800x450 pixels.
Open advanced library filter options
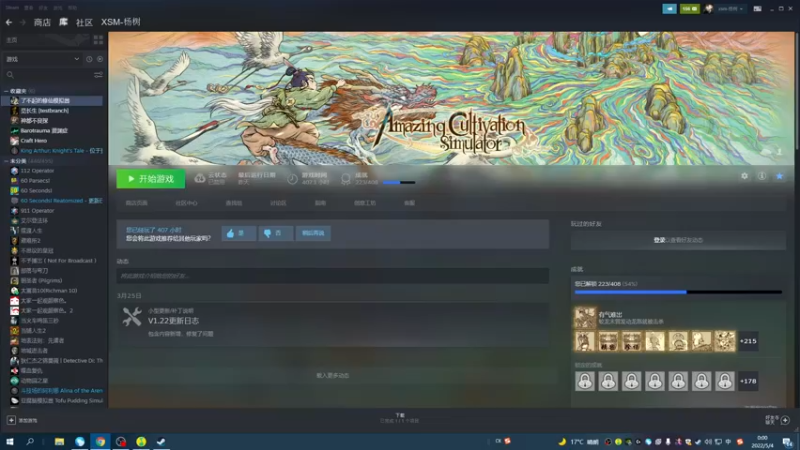click(x=98, y=75)
